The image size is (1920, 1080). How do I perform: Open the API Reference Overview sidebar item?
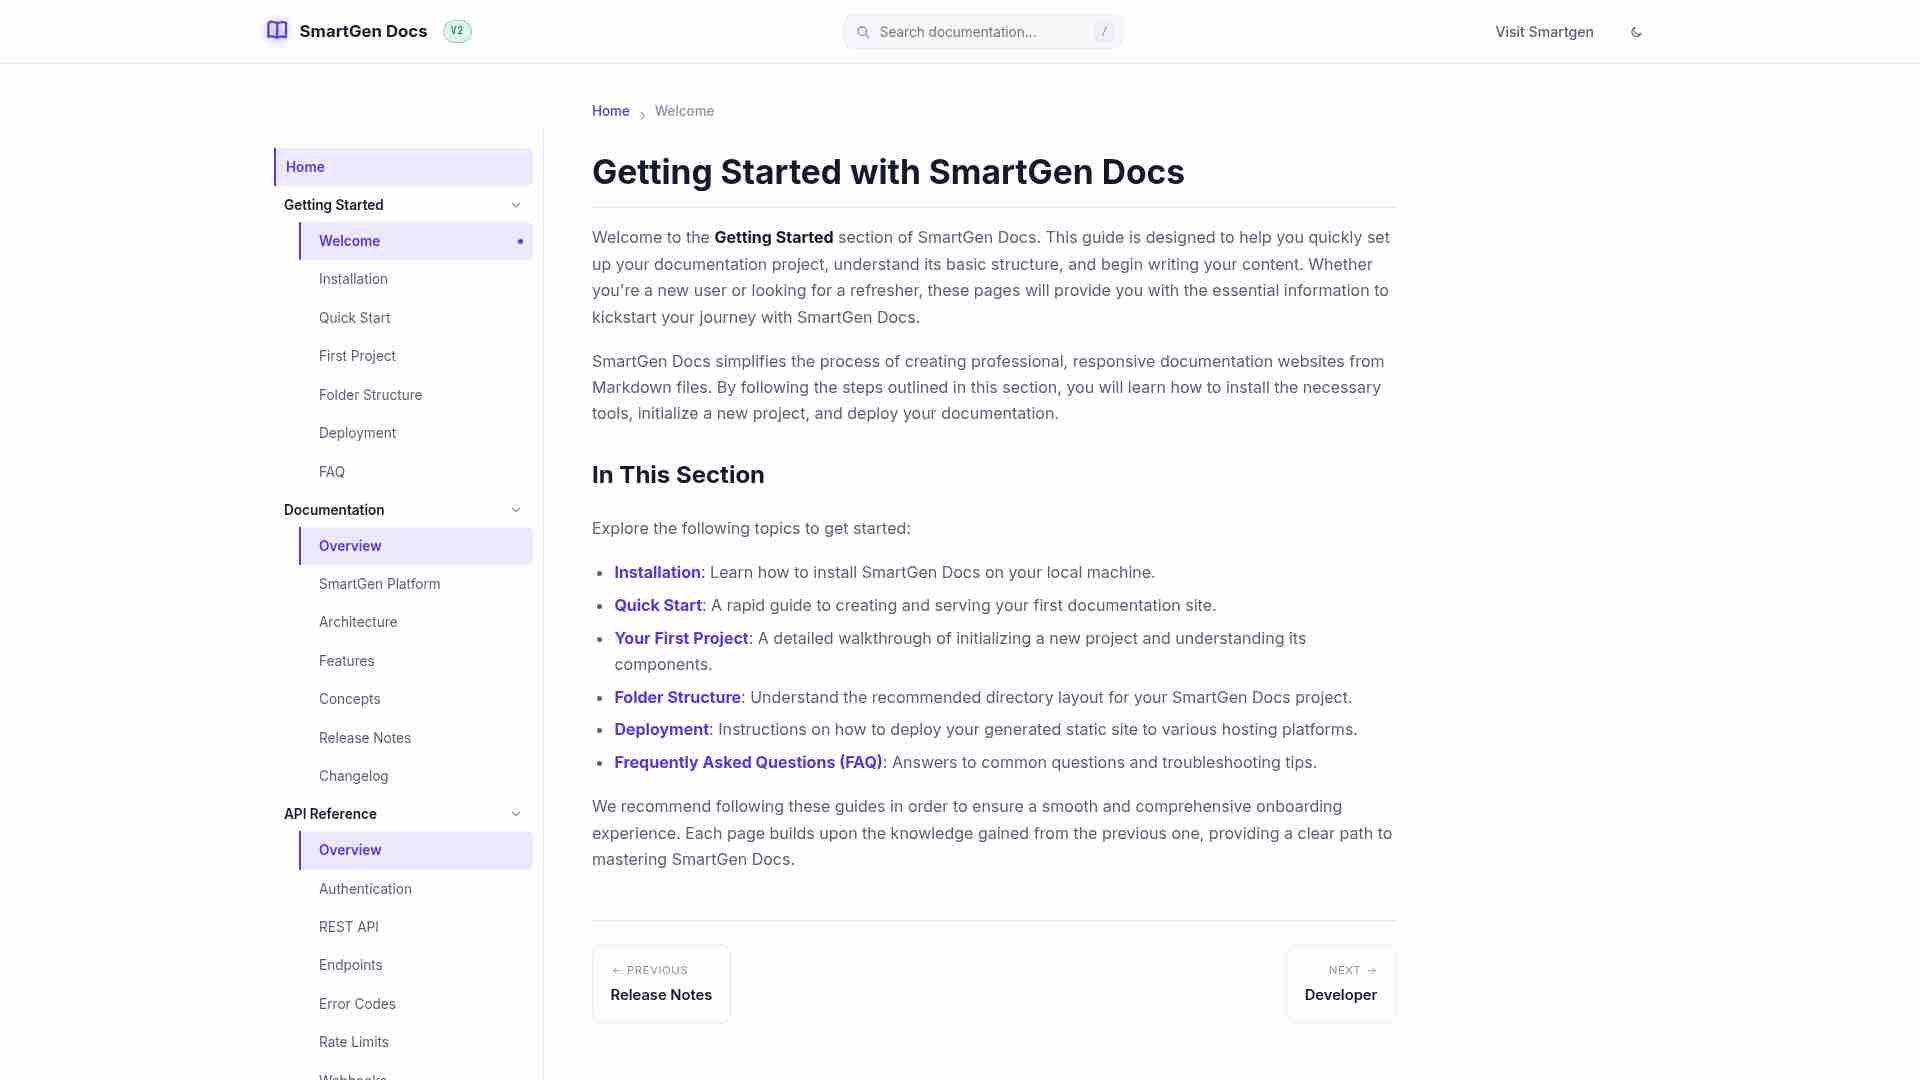[416, 850]
